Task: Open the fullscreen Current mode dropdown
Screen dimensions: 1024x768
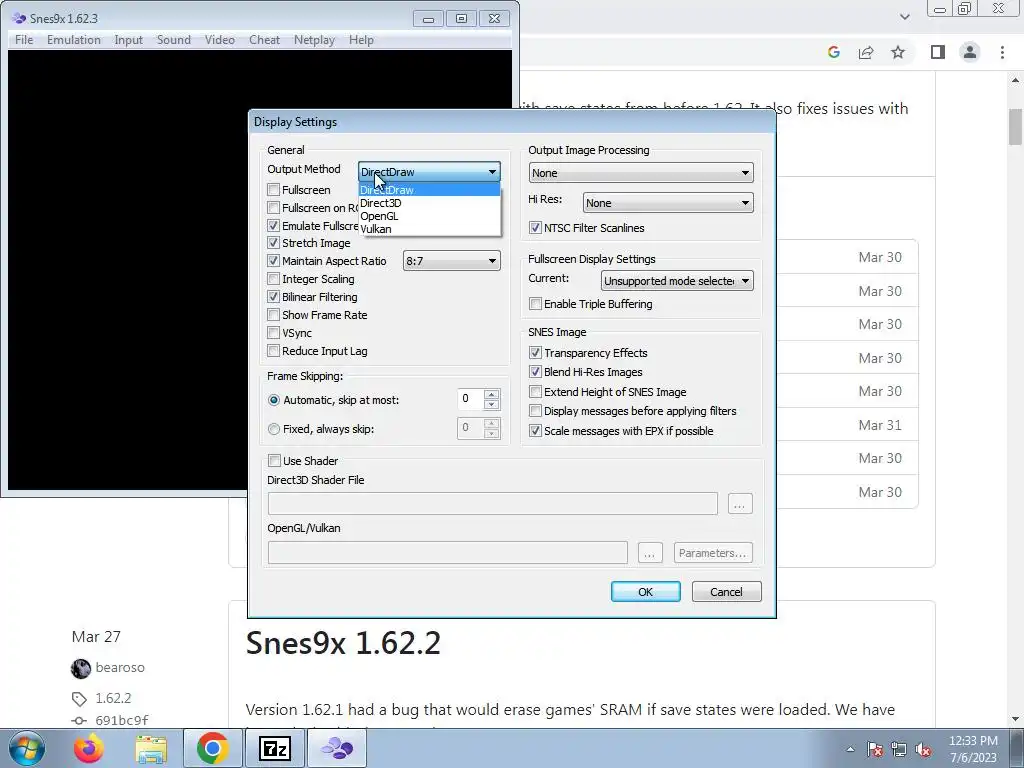Action: pyautogui.click(x=677, y=281)
